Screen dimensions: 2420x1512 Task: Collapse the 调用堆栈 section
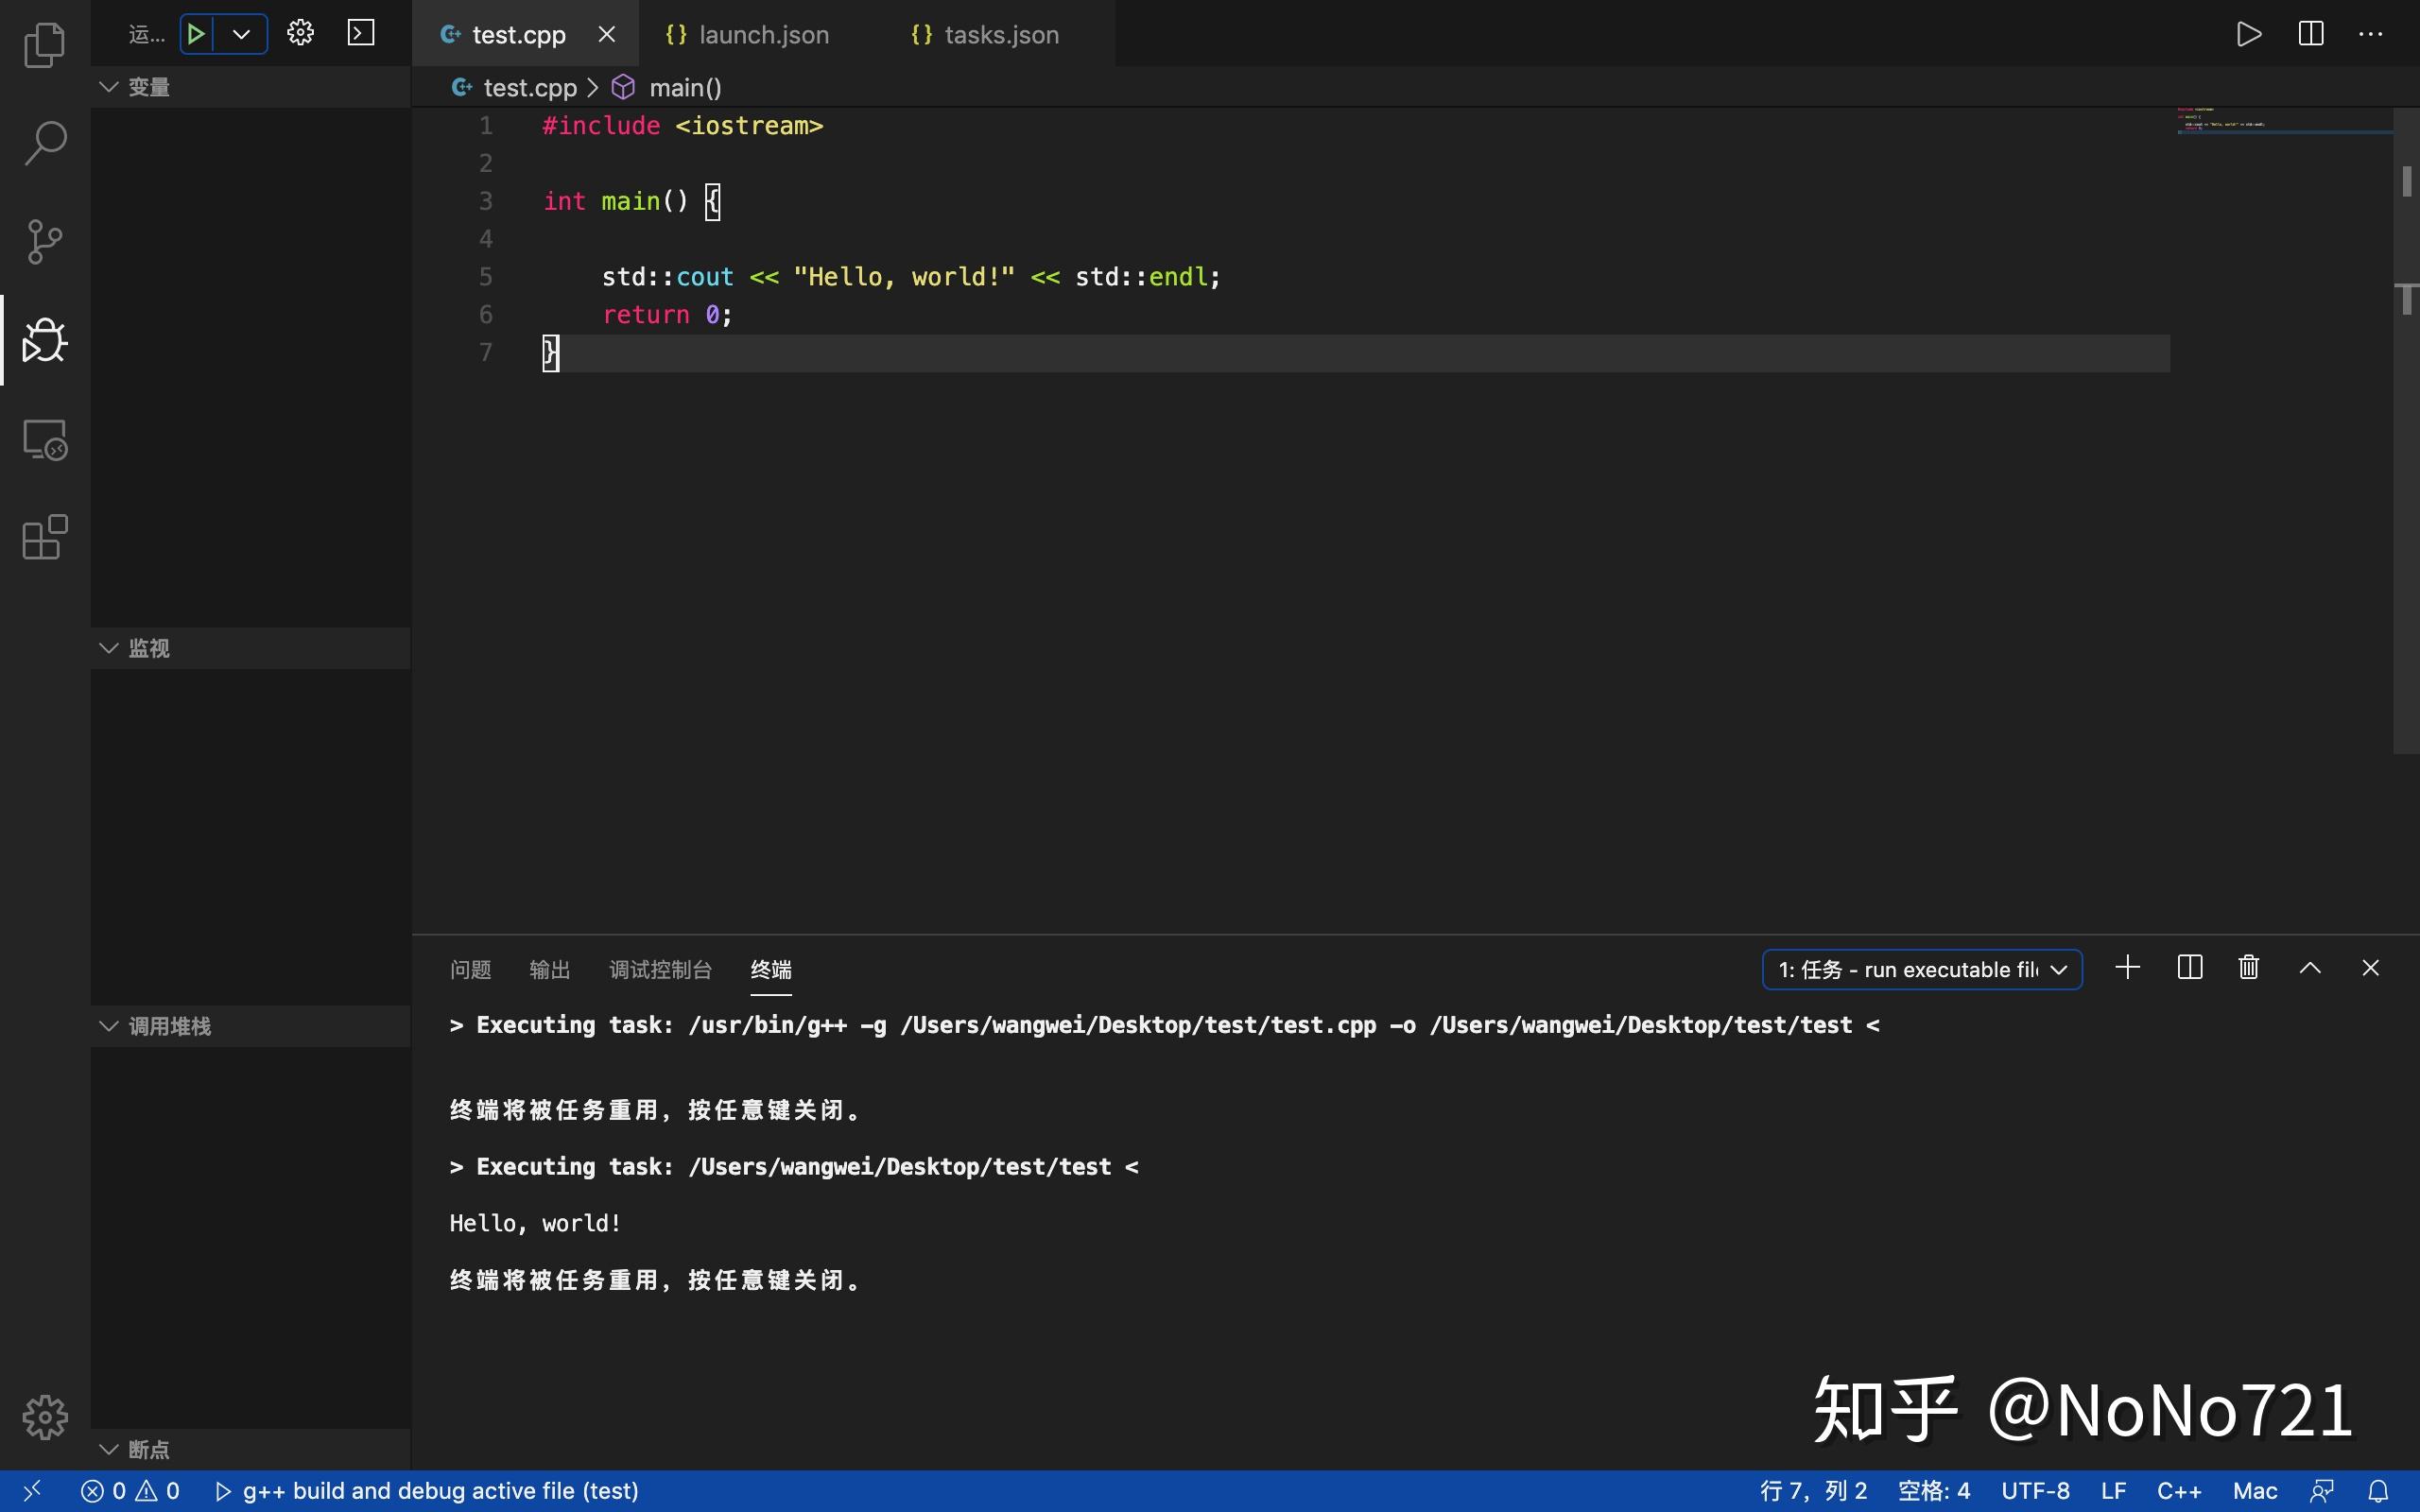108,1025
